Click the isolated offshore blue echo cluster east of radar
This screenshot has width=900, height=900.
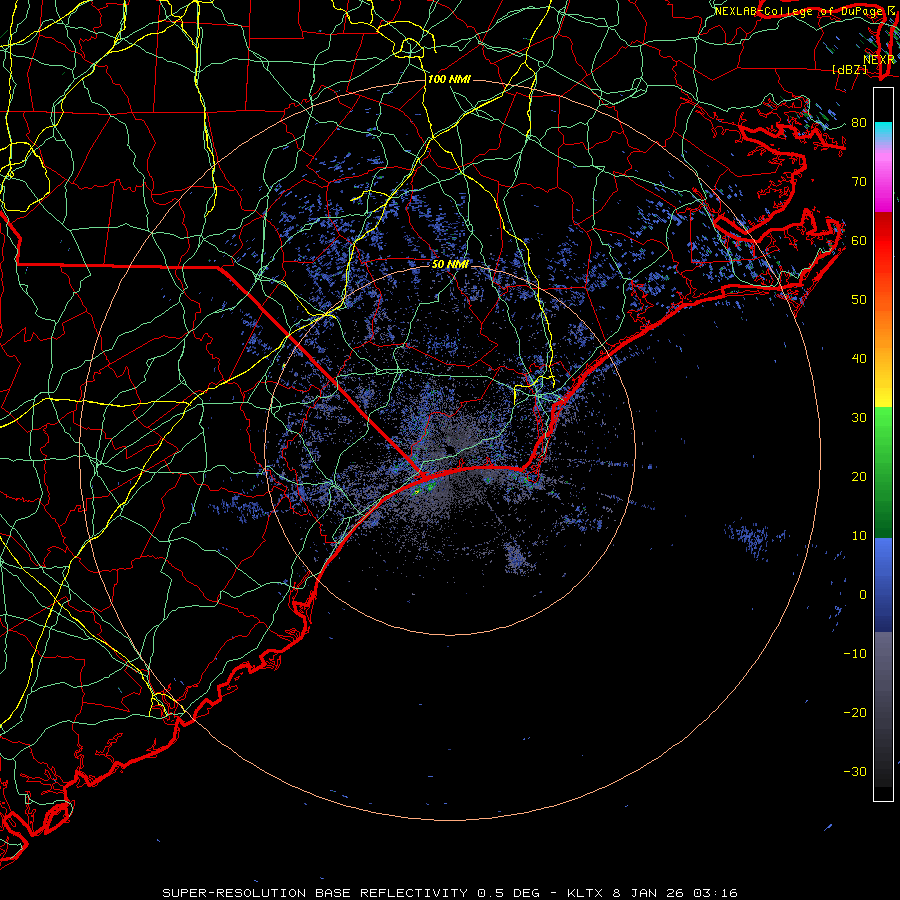tap(753, 540)
